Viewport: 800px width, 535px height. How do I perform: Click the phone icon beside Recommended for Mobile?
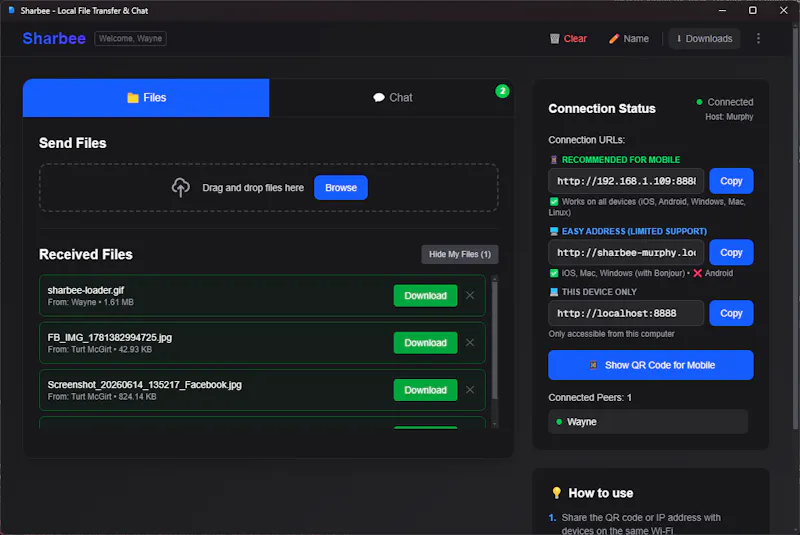pyautogui.click(x=554, y=160)
